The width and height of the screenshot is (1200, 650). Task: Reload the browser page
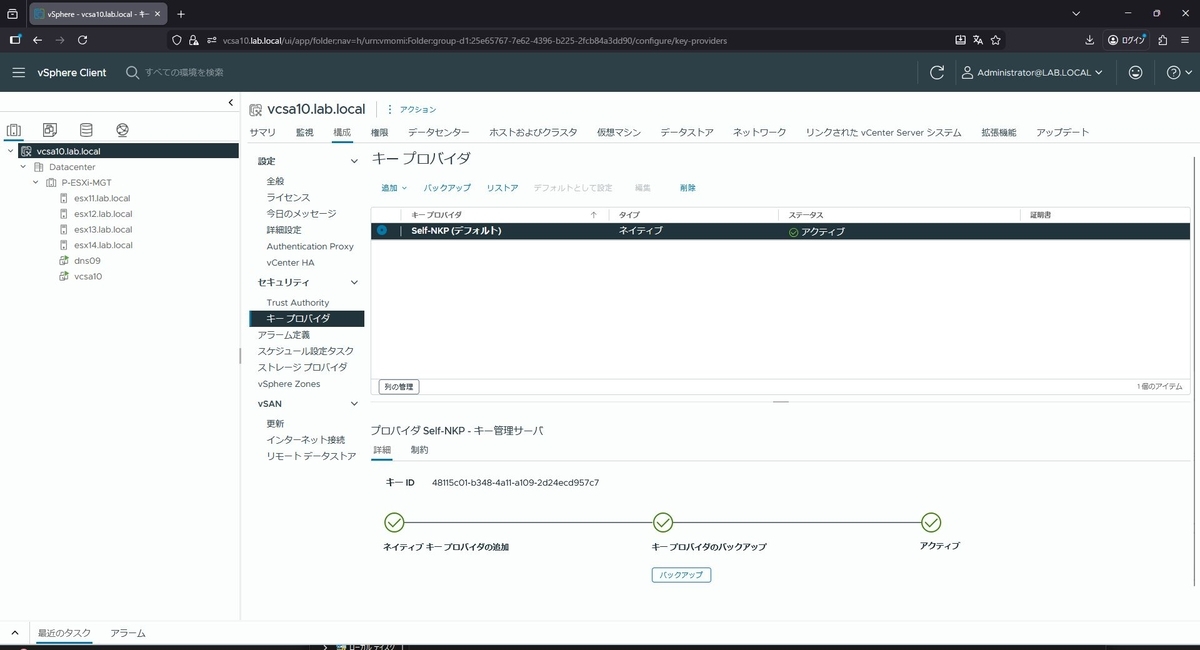82,40
